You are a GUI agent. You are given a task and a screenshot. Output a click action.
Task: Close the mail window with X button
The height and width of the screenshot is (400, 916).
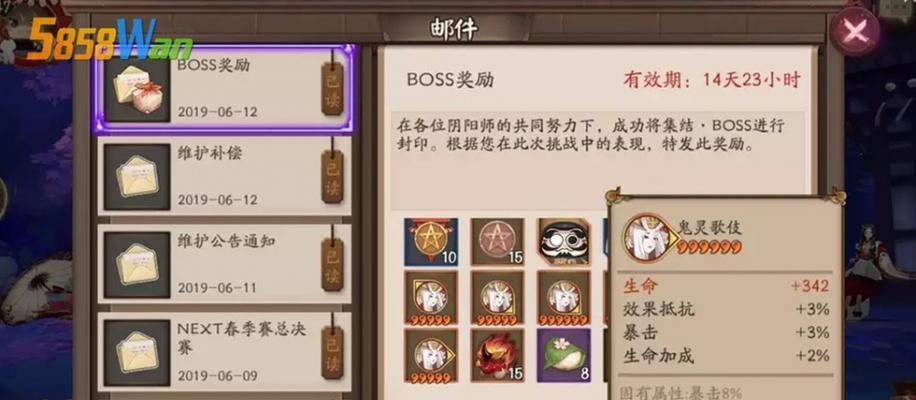pyautogui.click(x=855, y=32)
